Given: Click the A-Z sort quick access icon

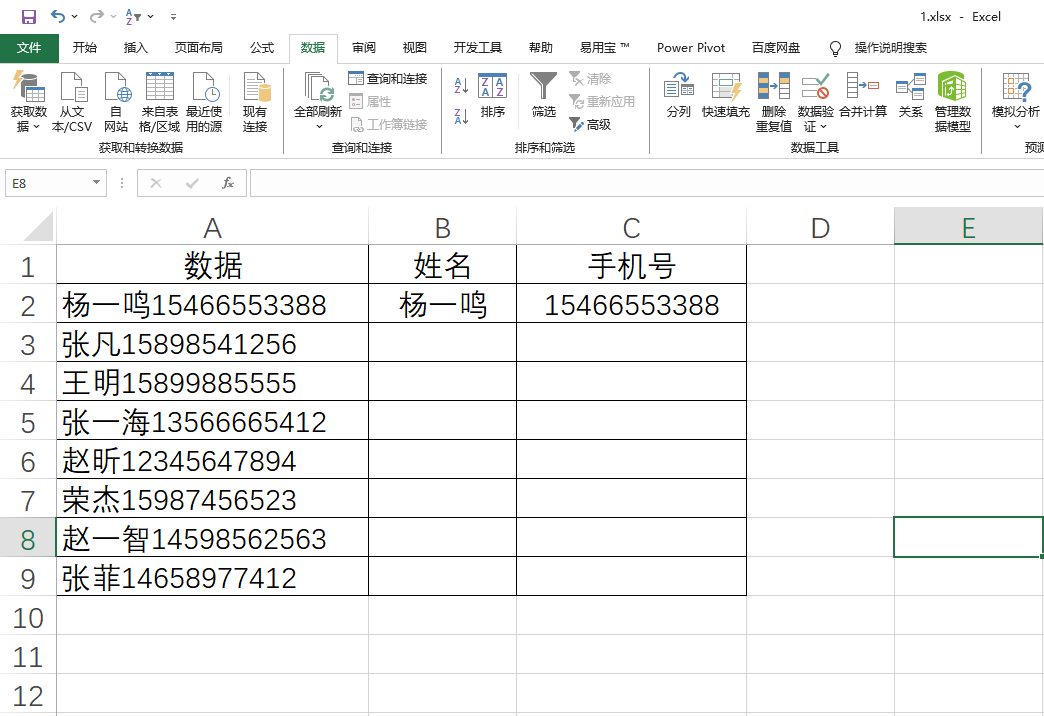Looking at the screenshot, I should click(133, 17).
